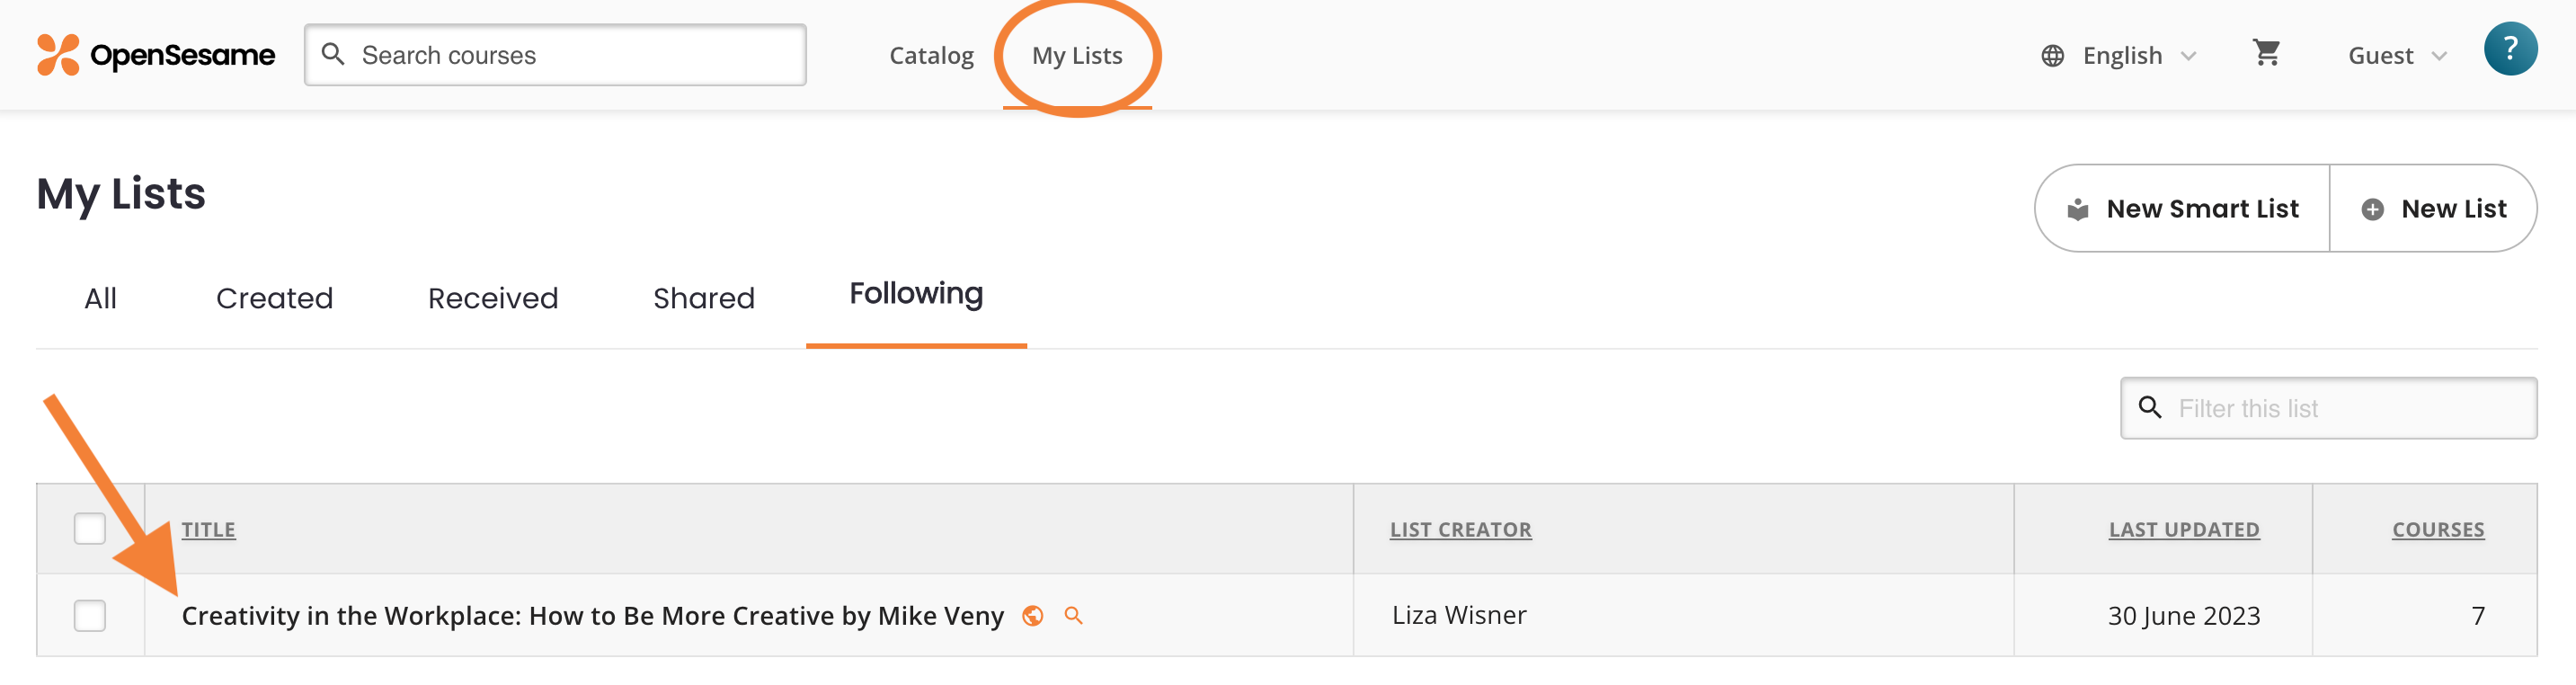
Task: Click the public globe icon beside the list title
Action: pyautogui.click(x=1033, y=616)
